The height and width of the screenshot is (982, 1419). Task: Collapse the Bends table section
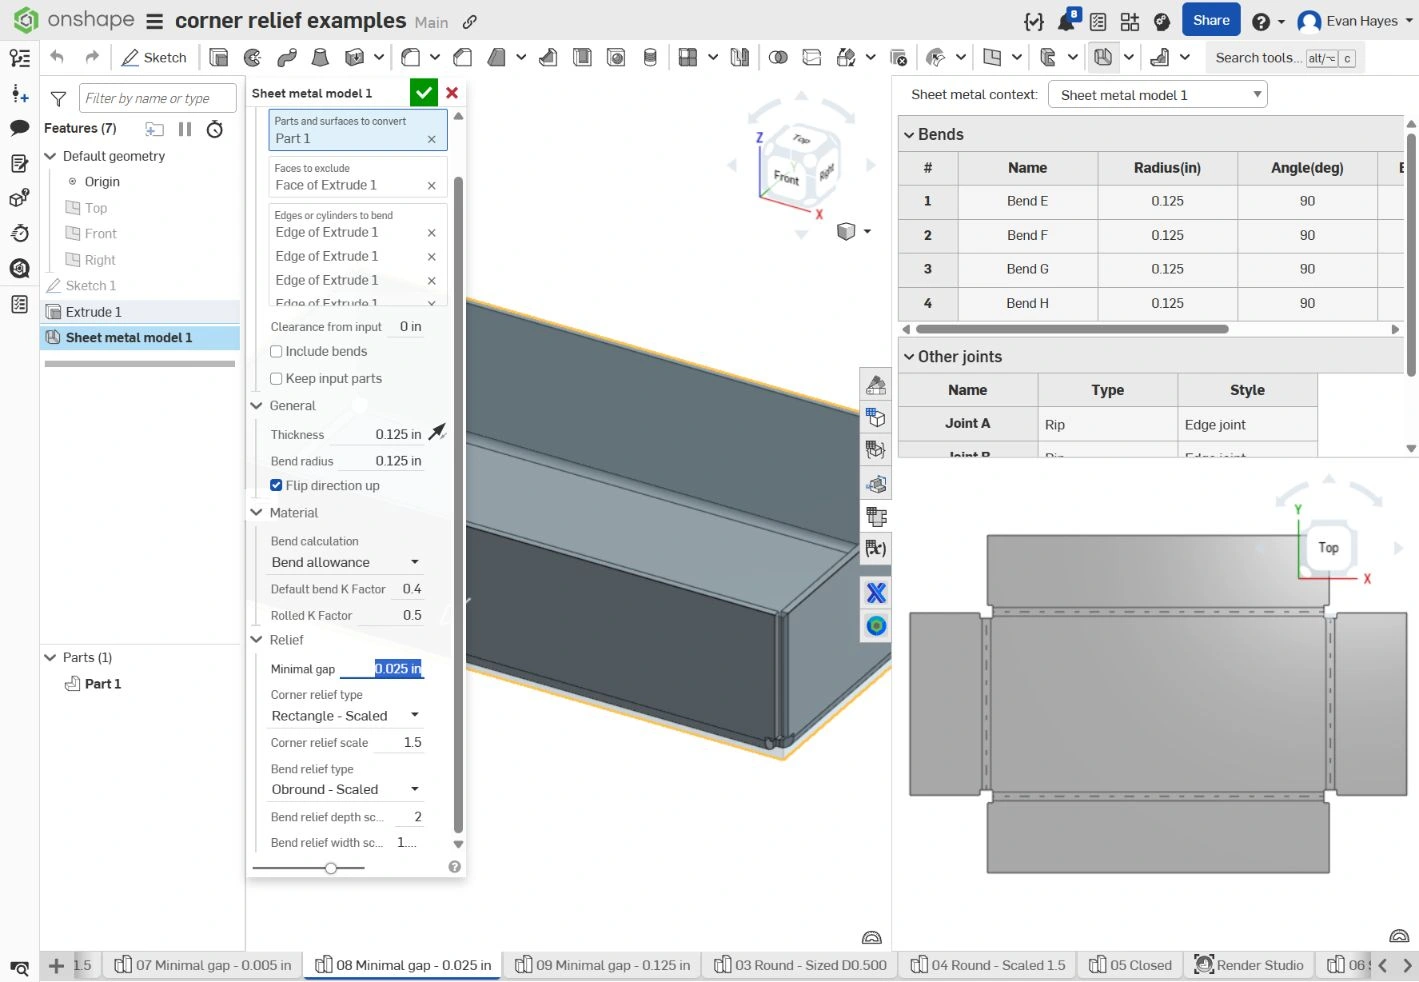(909, 135)
